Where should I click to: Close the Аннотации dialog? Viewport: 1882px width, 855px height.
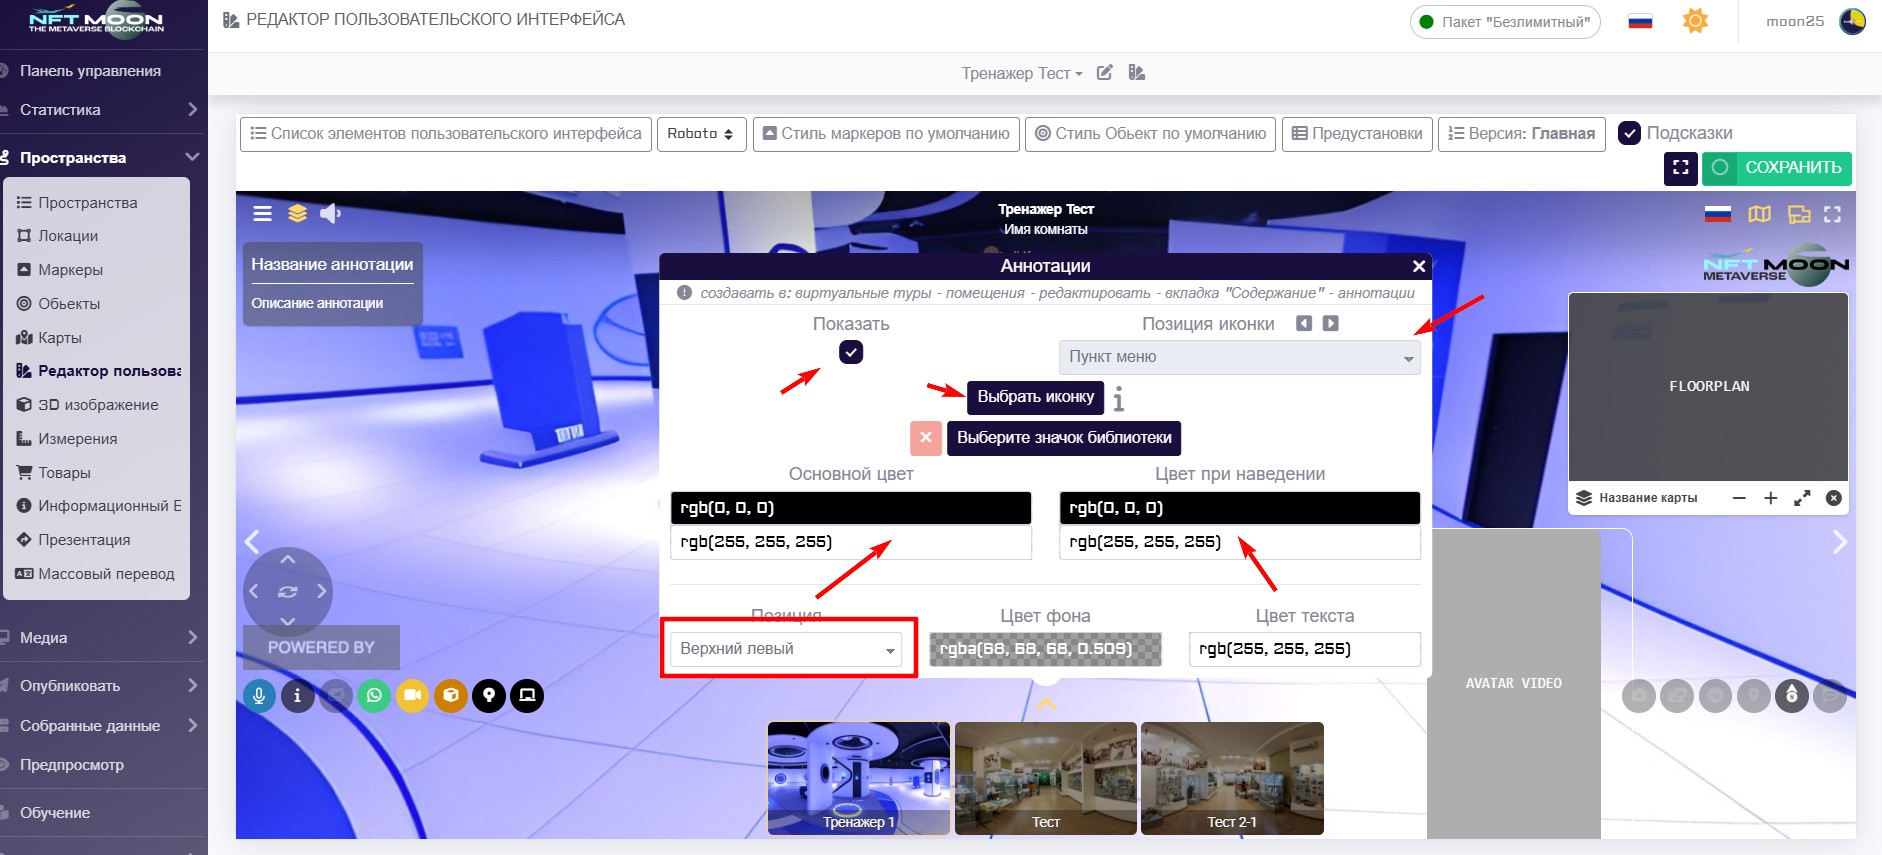click(x=1418, y=266)
